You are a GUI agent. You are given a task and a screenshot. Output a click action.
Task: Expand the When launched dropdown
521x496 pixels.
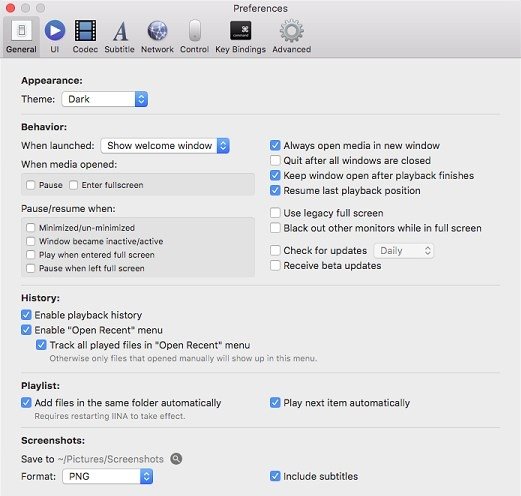click(165, 146)
